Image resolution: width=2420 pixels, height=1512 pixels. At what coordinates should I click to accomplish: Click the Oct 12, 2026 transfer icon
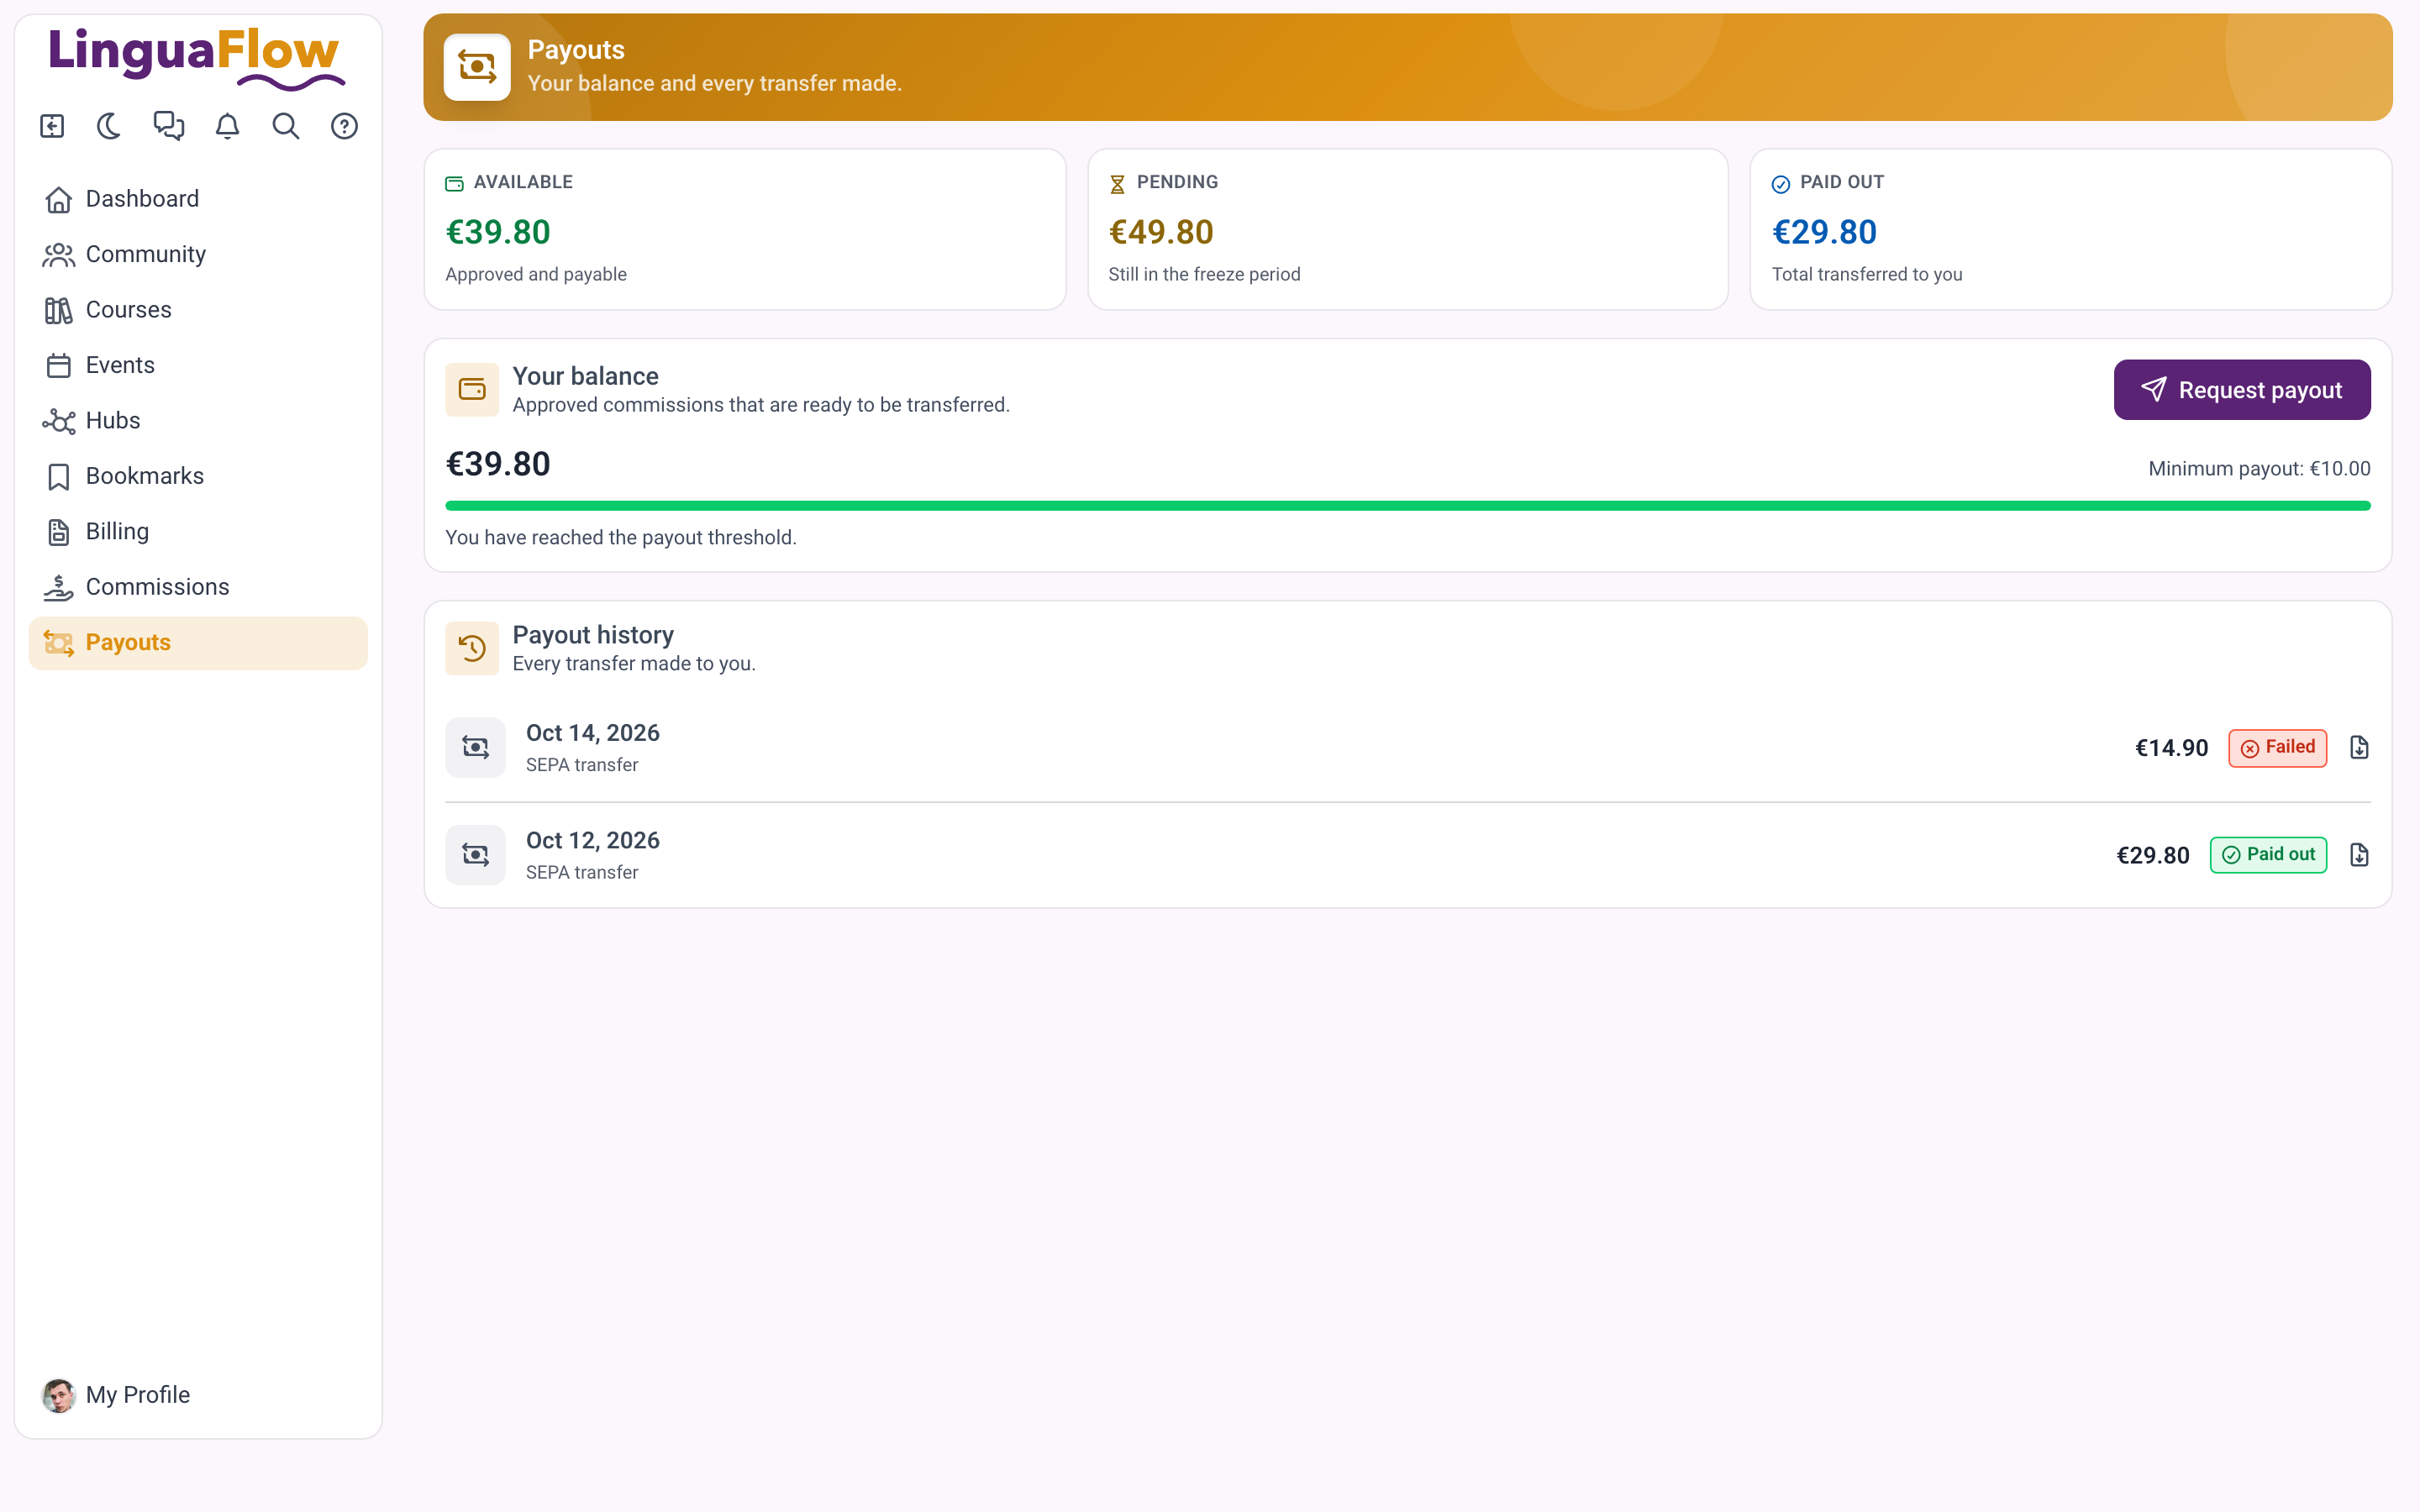tap(475, 855)
